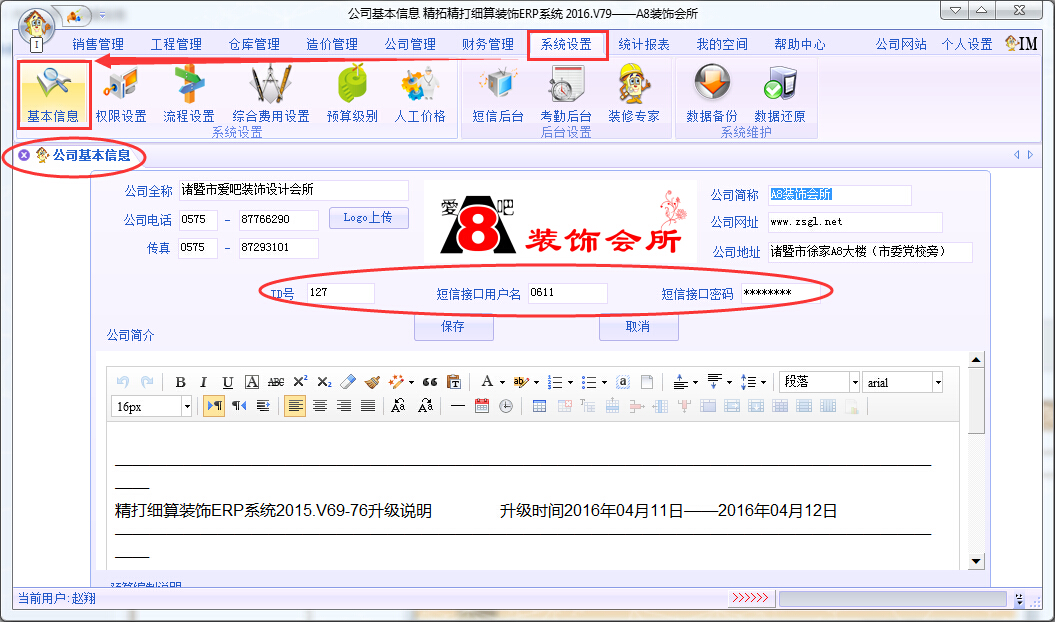1055x622 pixels.
Task: Click the 流程设置 workflow settings icon
Action: (x=188, y=93)
